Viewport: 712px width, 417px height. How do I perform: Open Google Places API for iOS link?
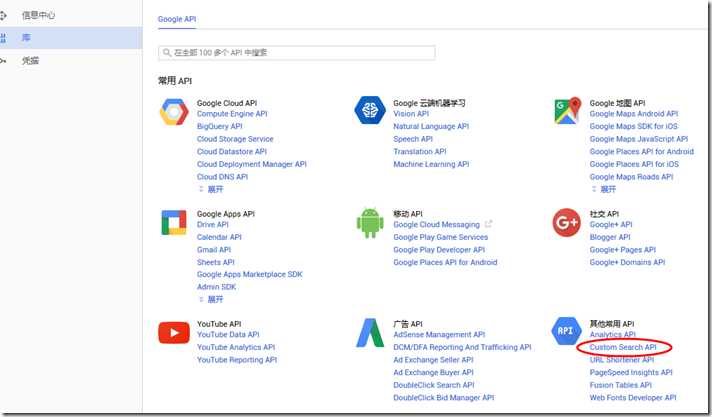[634, 164]
